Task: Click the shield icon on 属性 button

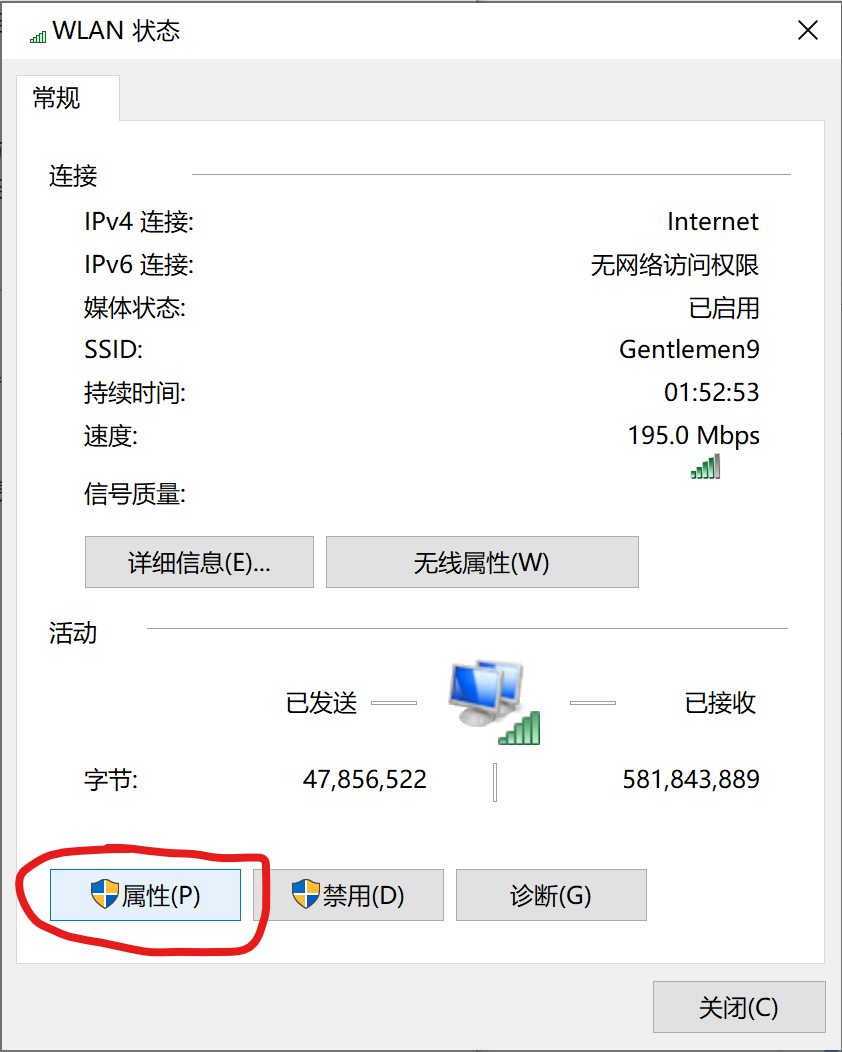Action: (x=105, y=894)
